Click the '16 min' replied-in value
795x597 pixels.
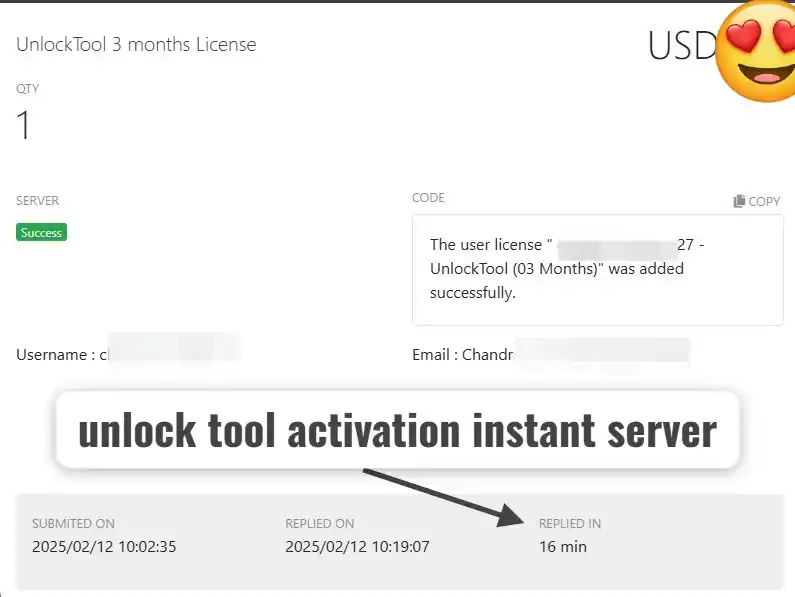pyautogui.click(x=563, y=547)
